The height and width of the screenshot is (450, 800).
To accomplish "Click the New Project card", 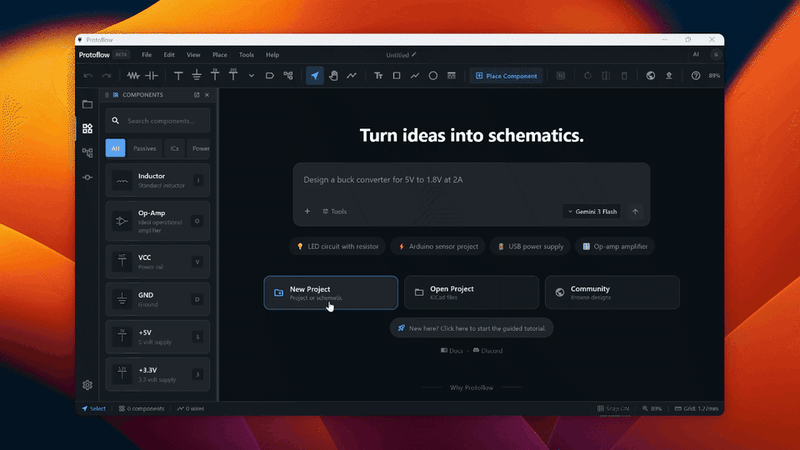I will click(x=331, y=293).
